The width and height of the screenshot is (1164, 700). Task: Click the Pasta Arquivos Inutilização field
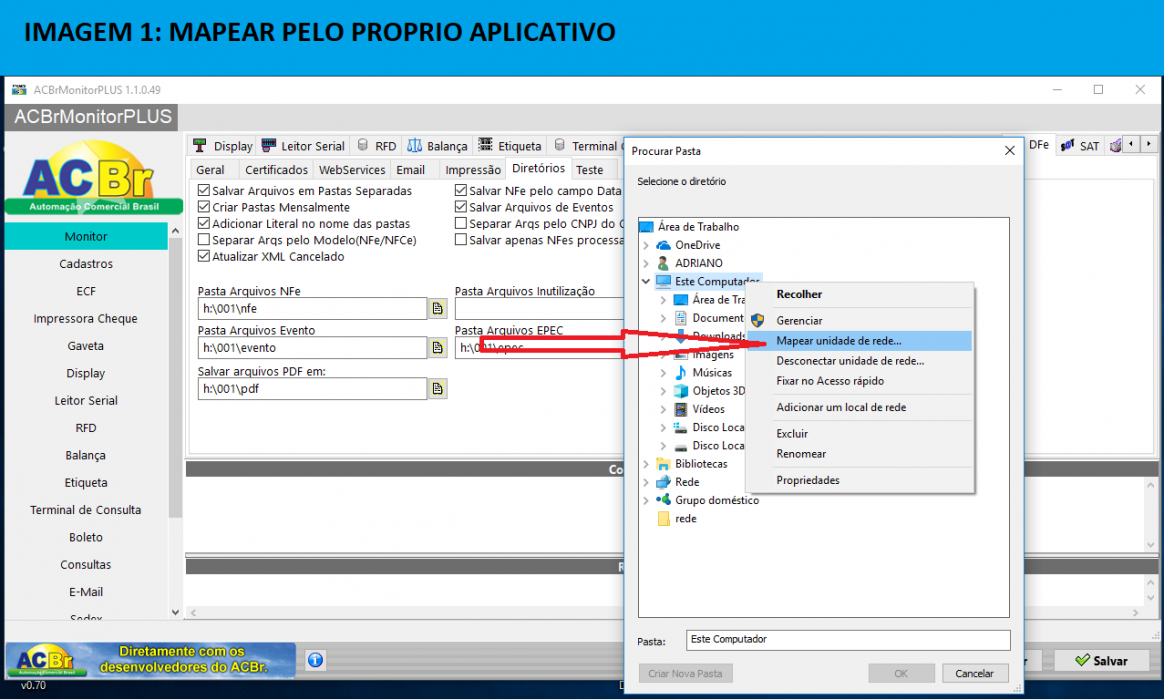540,308
